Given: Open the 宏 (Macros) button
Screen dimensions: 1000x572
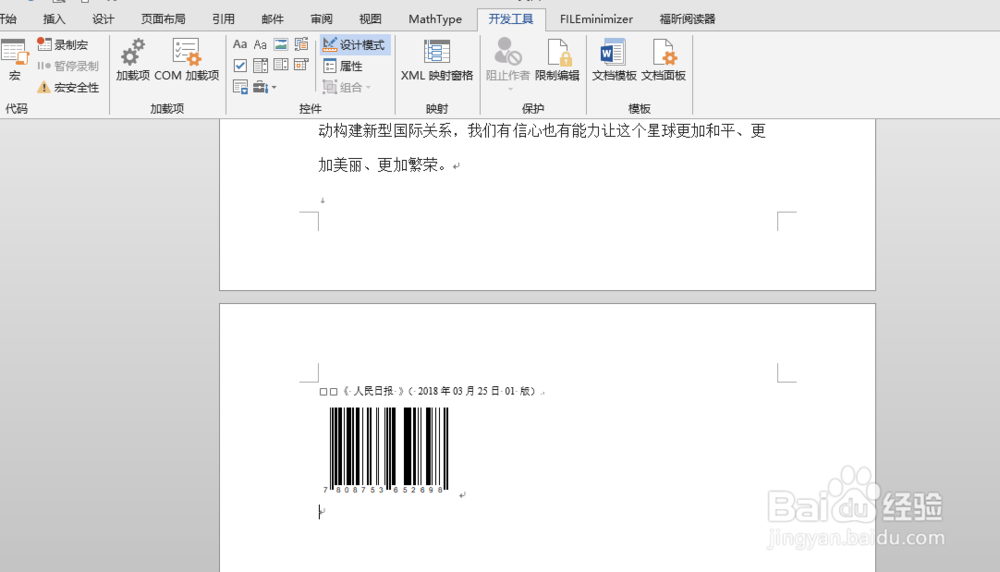Looking at the screenshot, I should [x=14, y=59].
